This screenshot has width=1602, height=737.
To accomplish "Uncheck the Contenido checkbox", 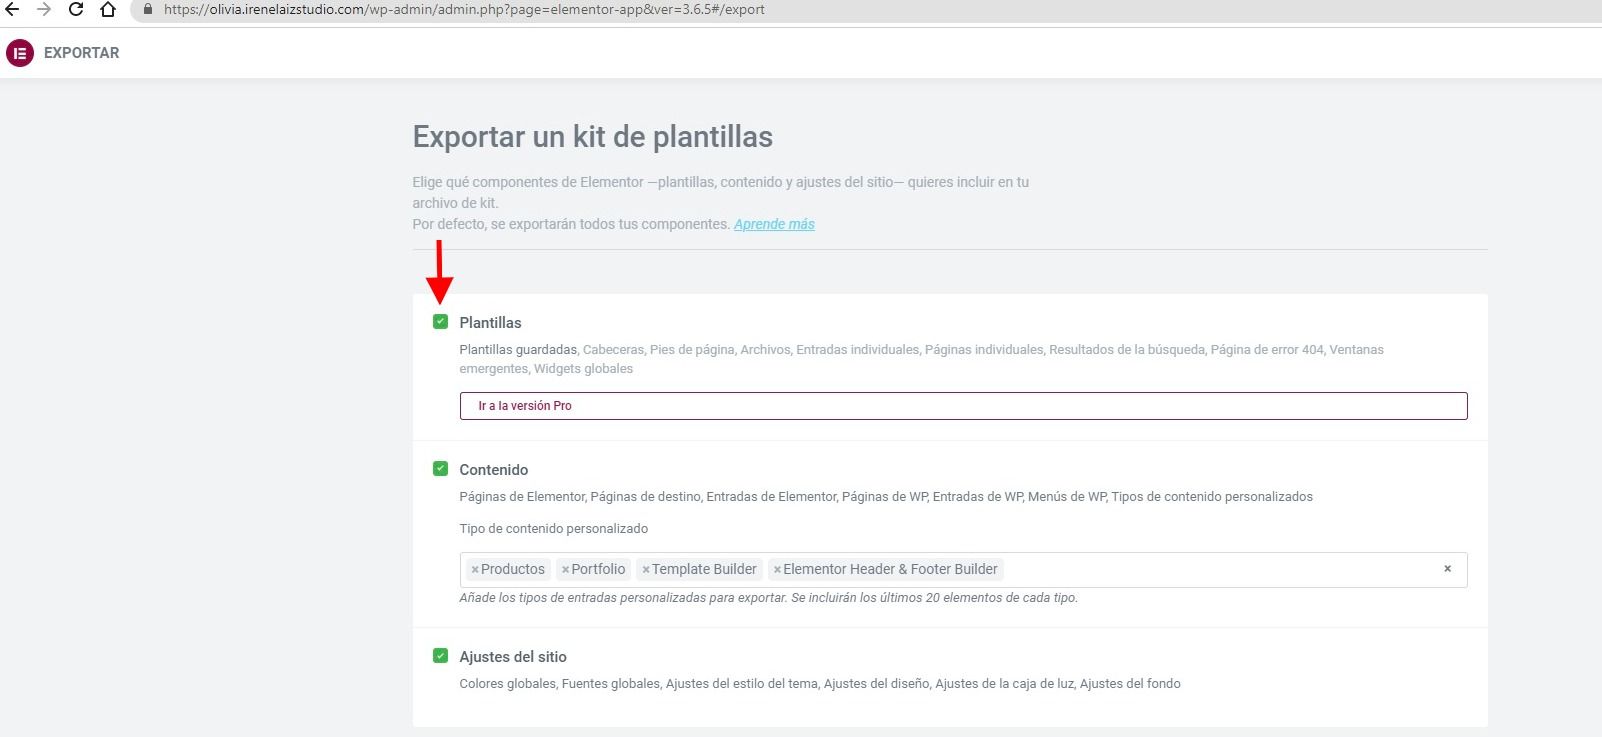I will coord(440,469).
